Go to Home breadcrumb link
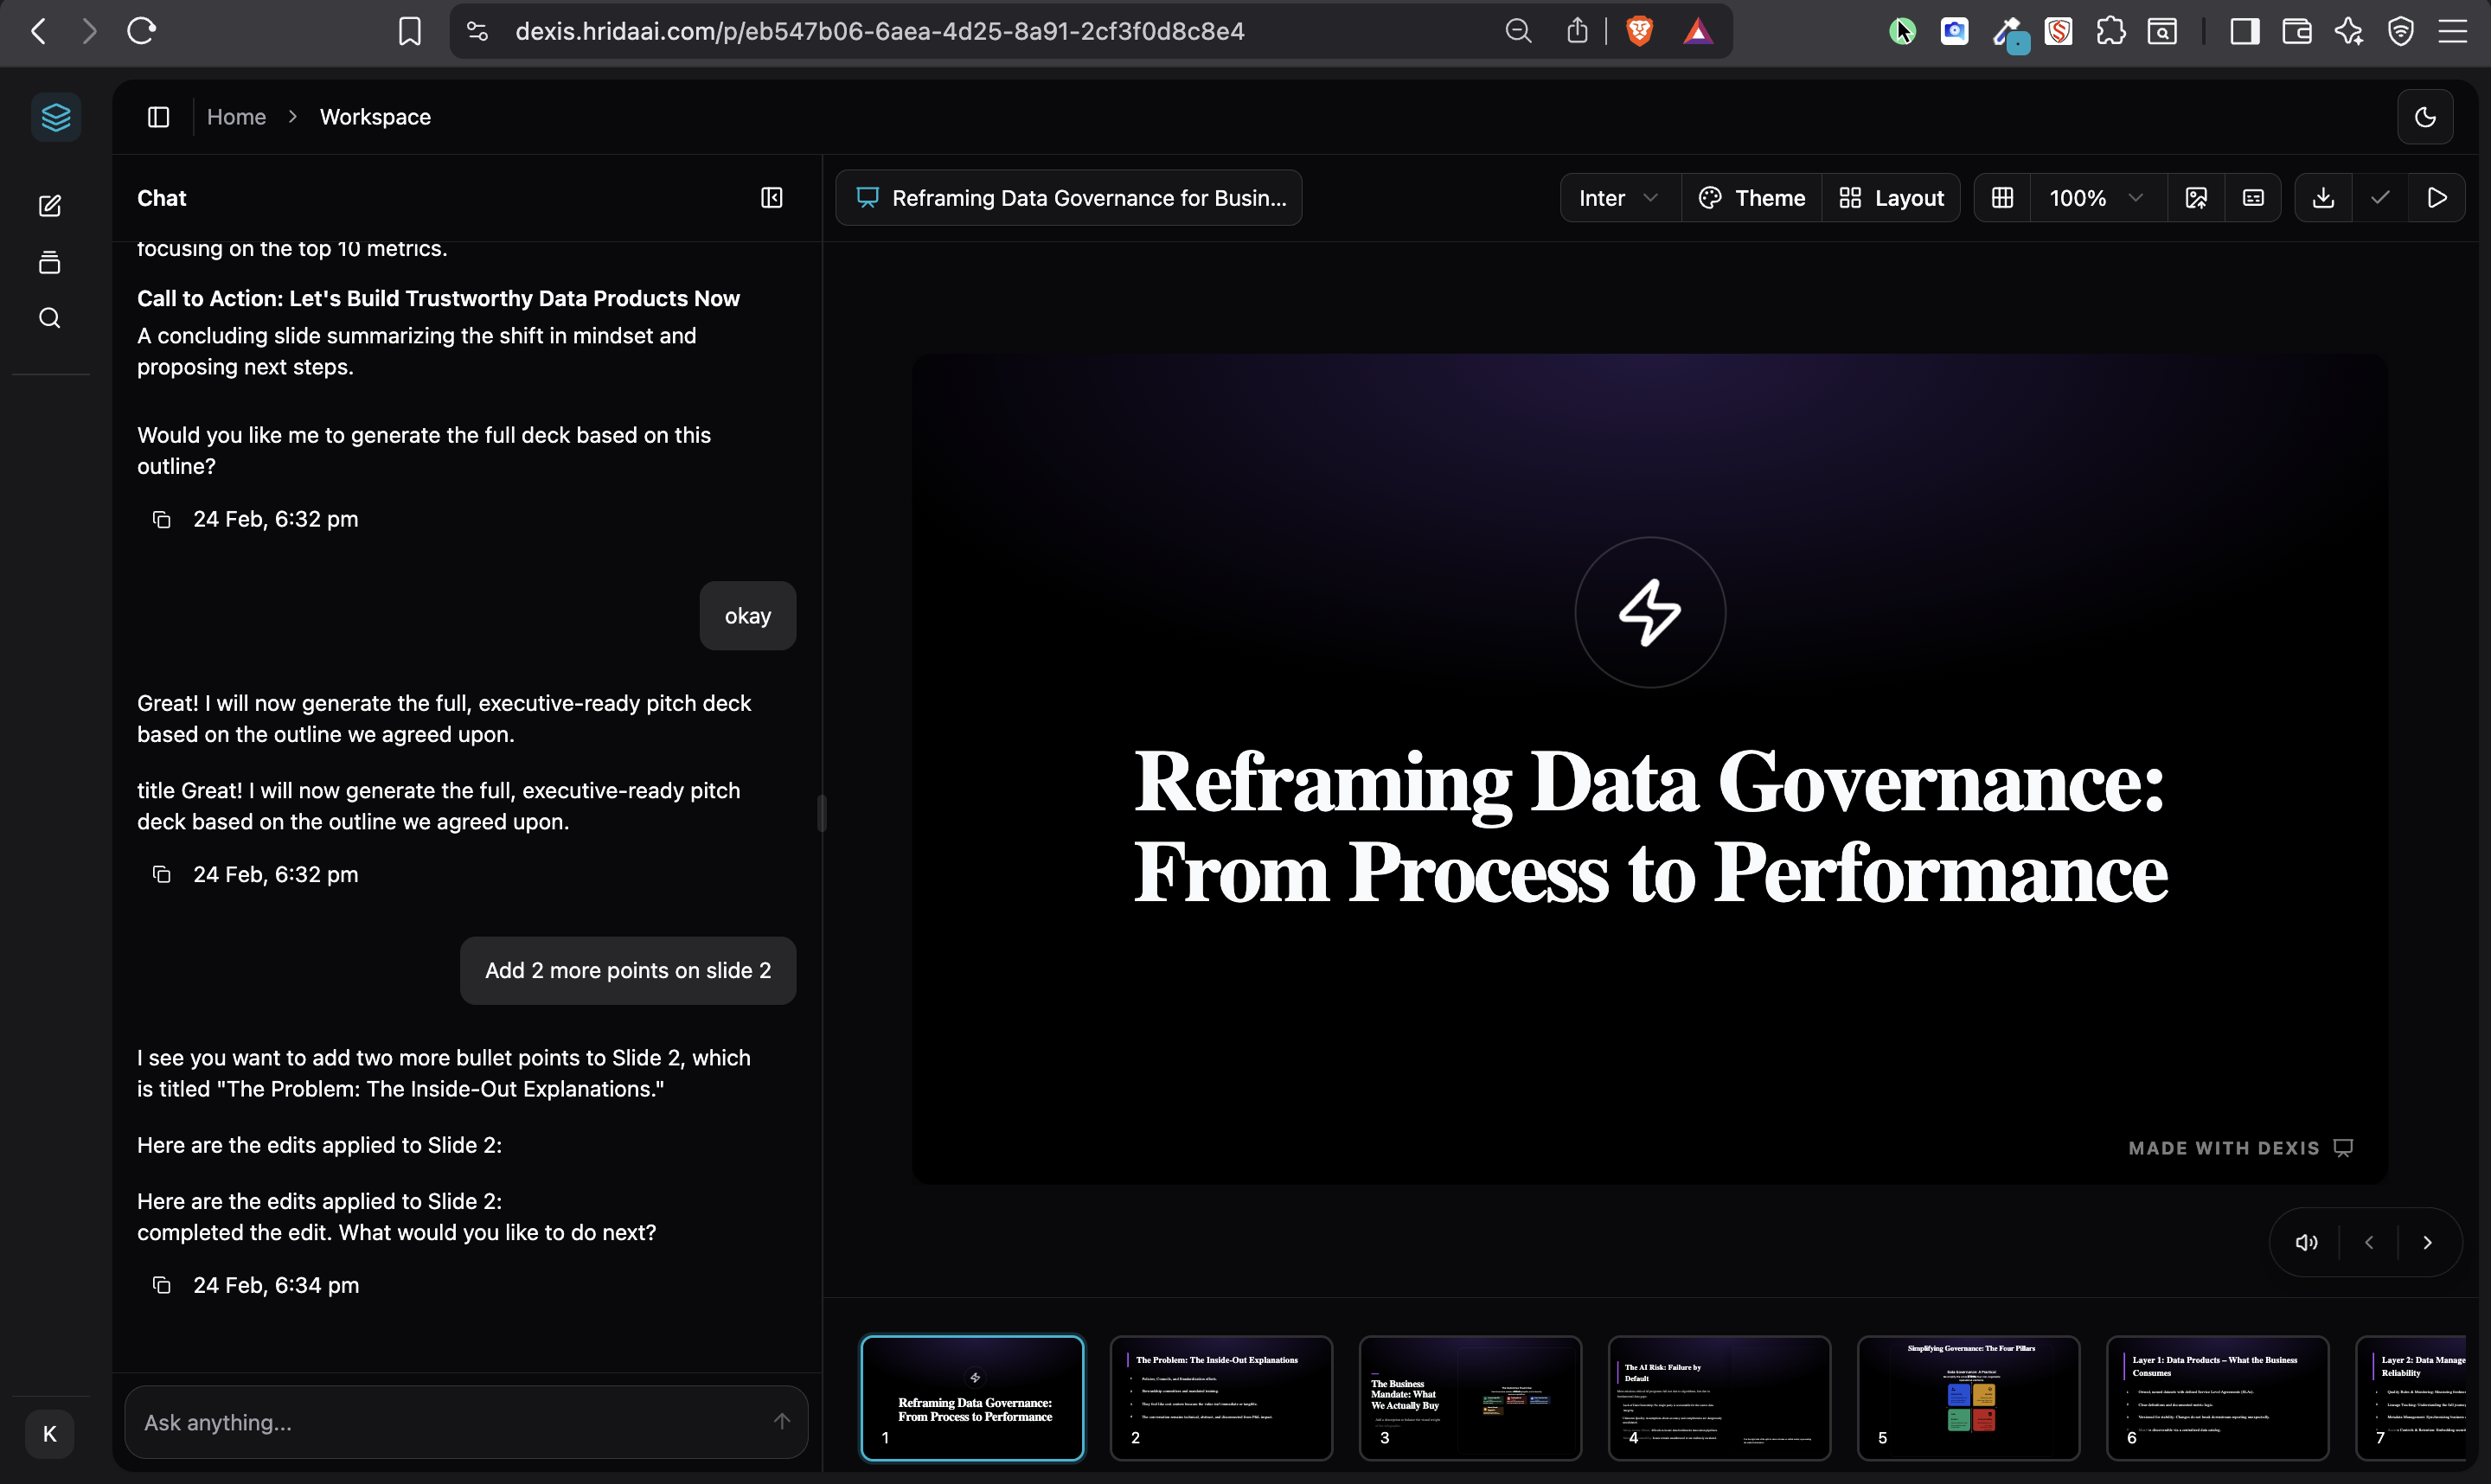The image size is (2491, 1484). coord(236,117)
